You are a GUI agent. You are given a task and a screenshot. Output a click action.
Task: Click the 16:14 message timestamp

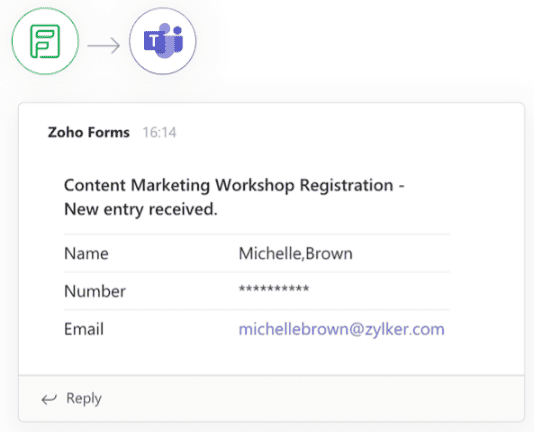click(159, 133)
